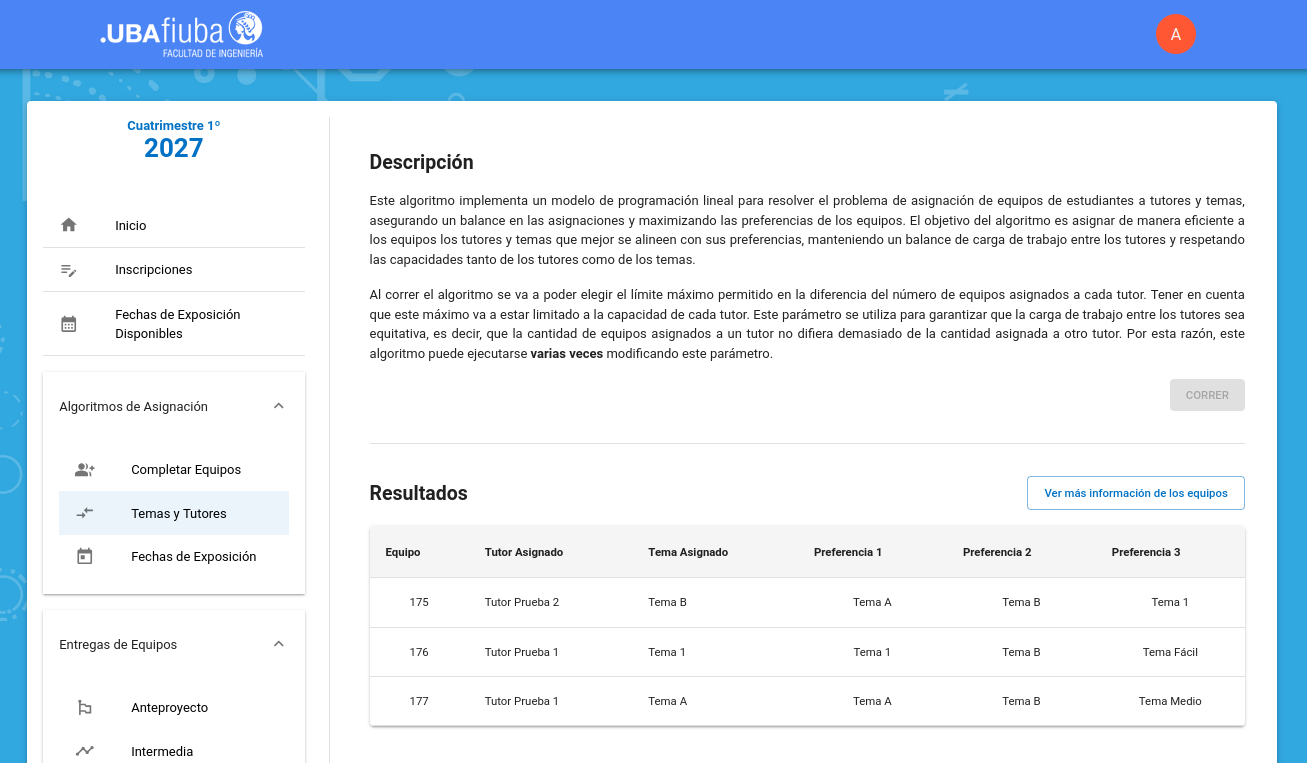This screenshot has width=1307, height=763.
Task: Select Completar Equipos menu item
Action: click(x=186, y=470)
